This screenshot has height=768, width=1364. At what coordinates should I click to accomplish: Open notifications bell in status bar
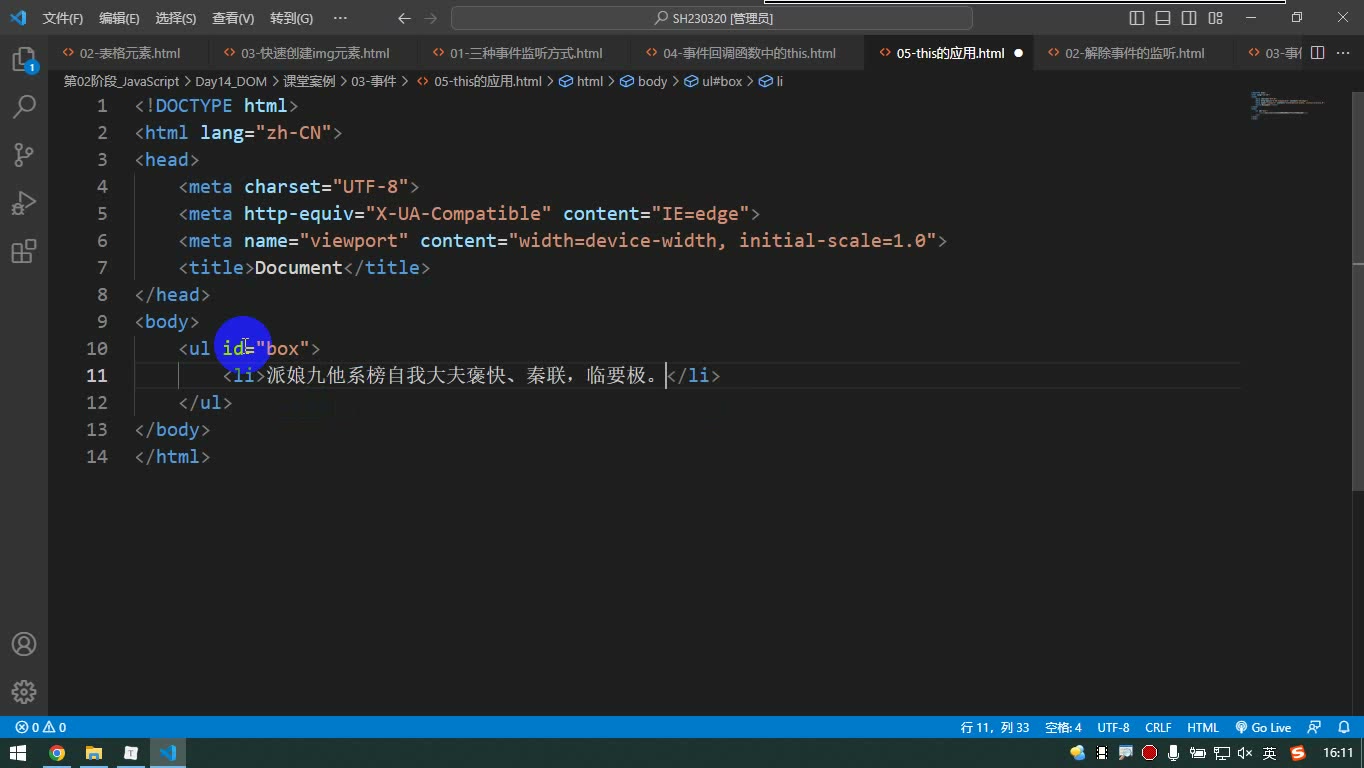pyautogui.click(x=1345, y=728)
